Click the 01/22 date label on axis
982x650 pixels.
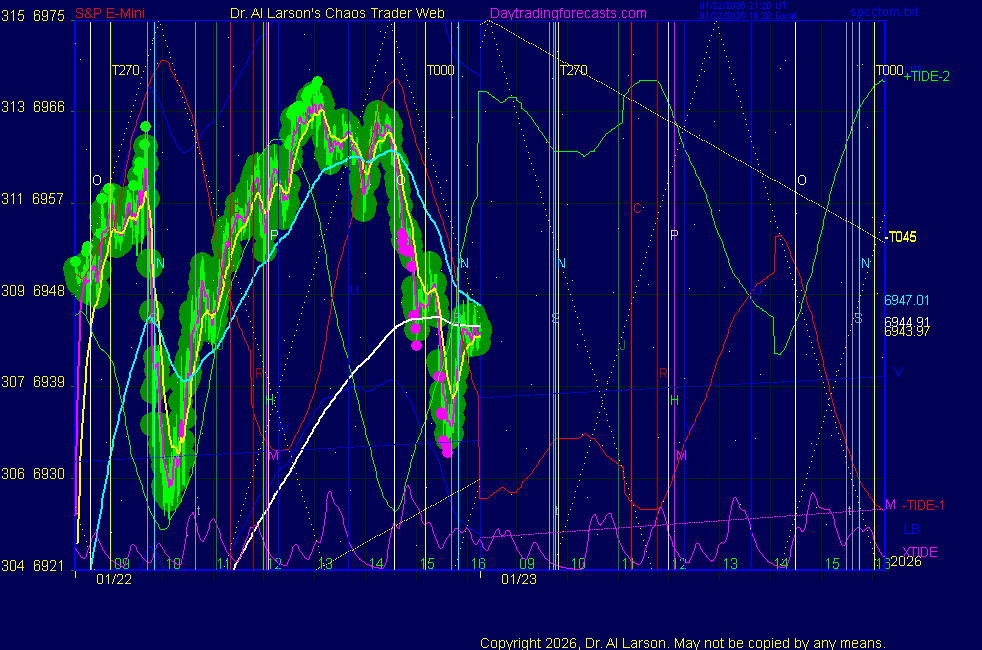(113, 579)
